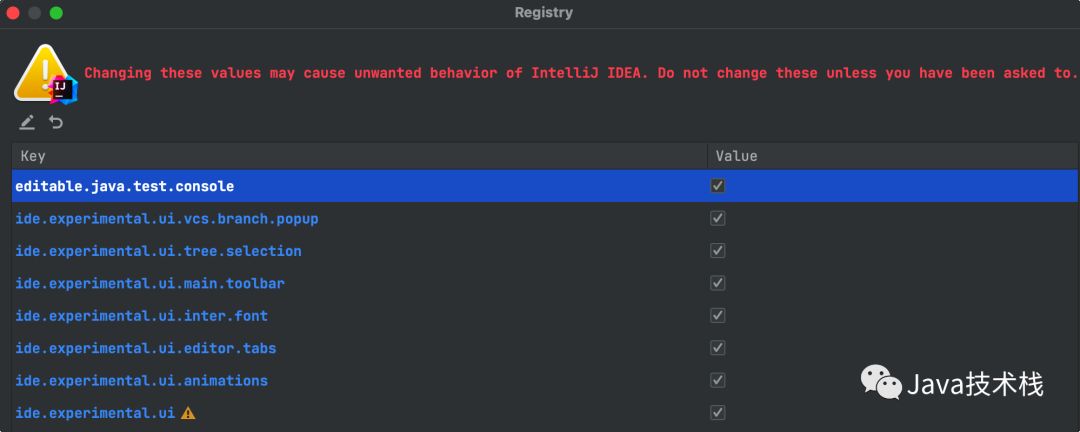Toggle ide.experimental.ui.animations checkbox
The width and height of the screenshot is (1080, 432).
tap(718, 380)
